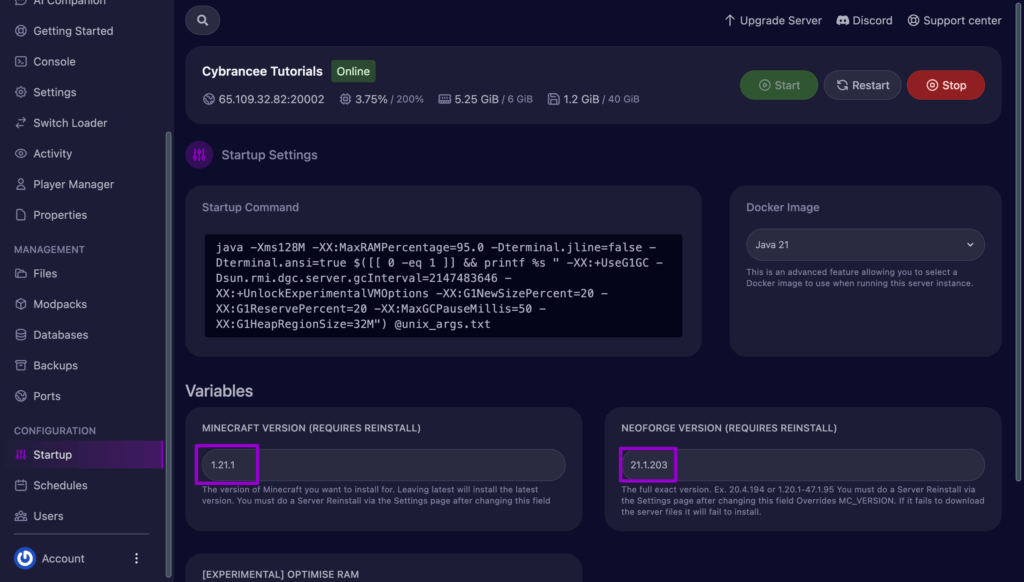Image resolution: width=1024 pixels, height=582 pixels.
Task: Click the NeoForge Version input field
Action: tap(803, 465)
